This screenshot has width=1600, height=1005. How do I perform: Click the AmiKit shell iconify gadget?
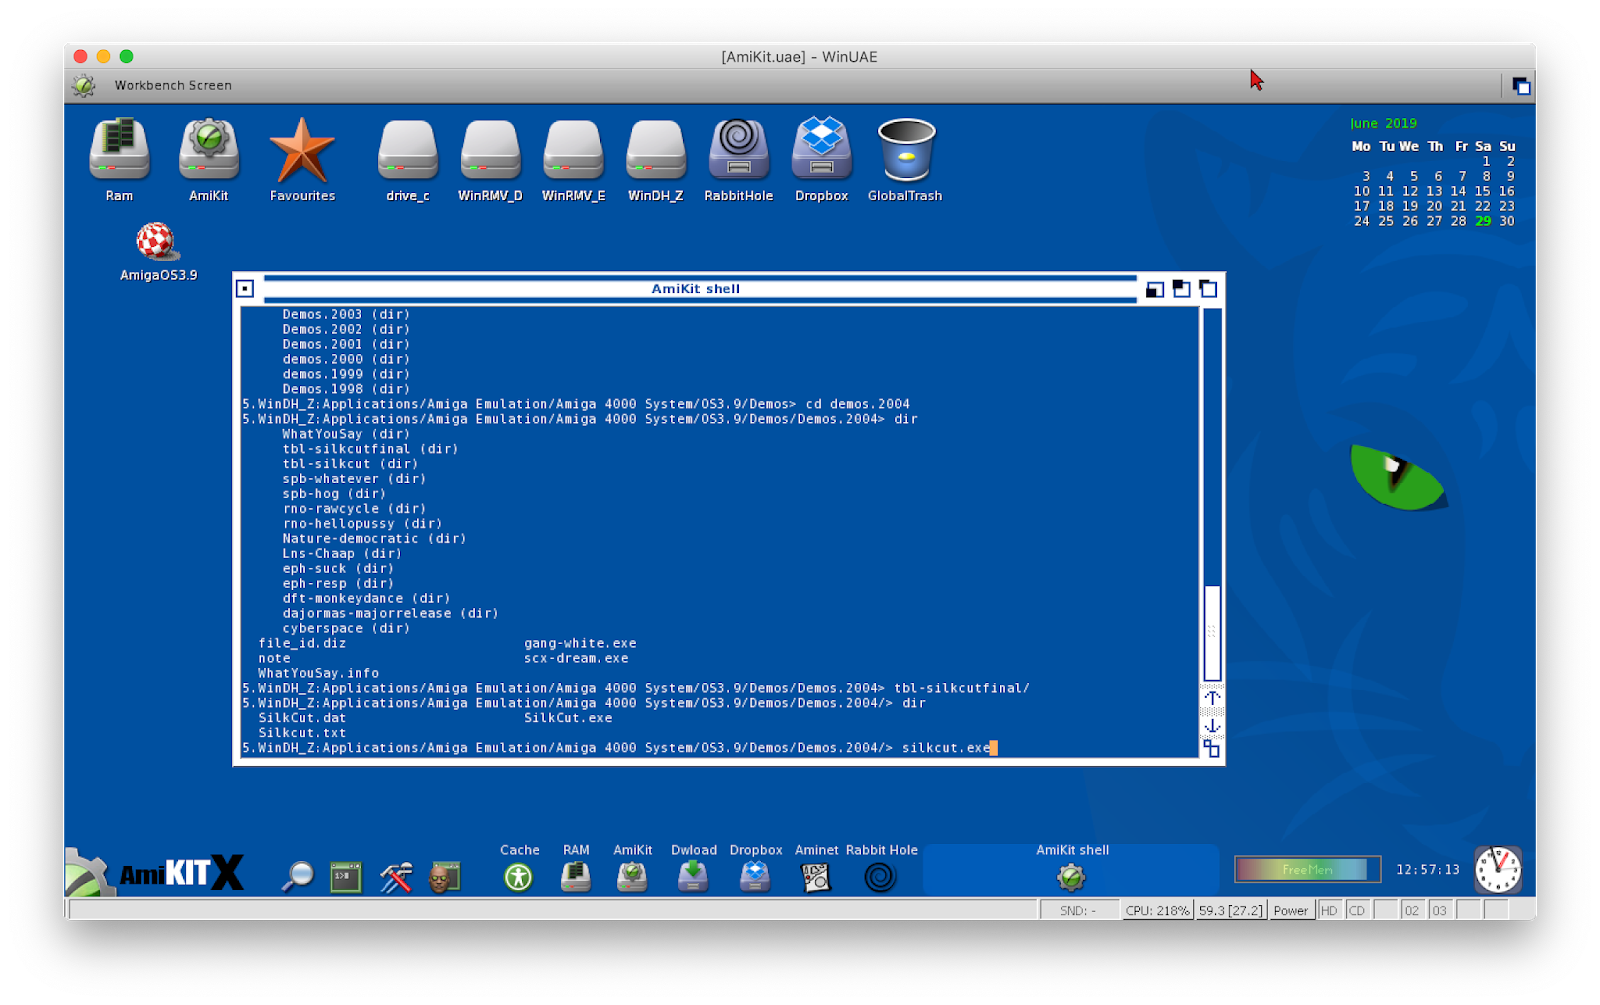(1155, 289)
